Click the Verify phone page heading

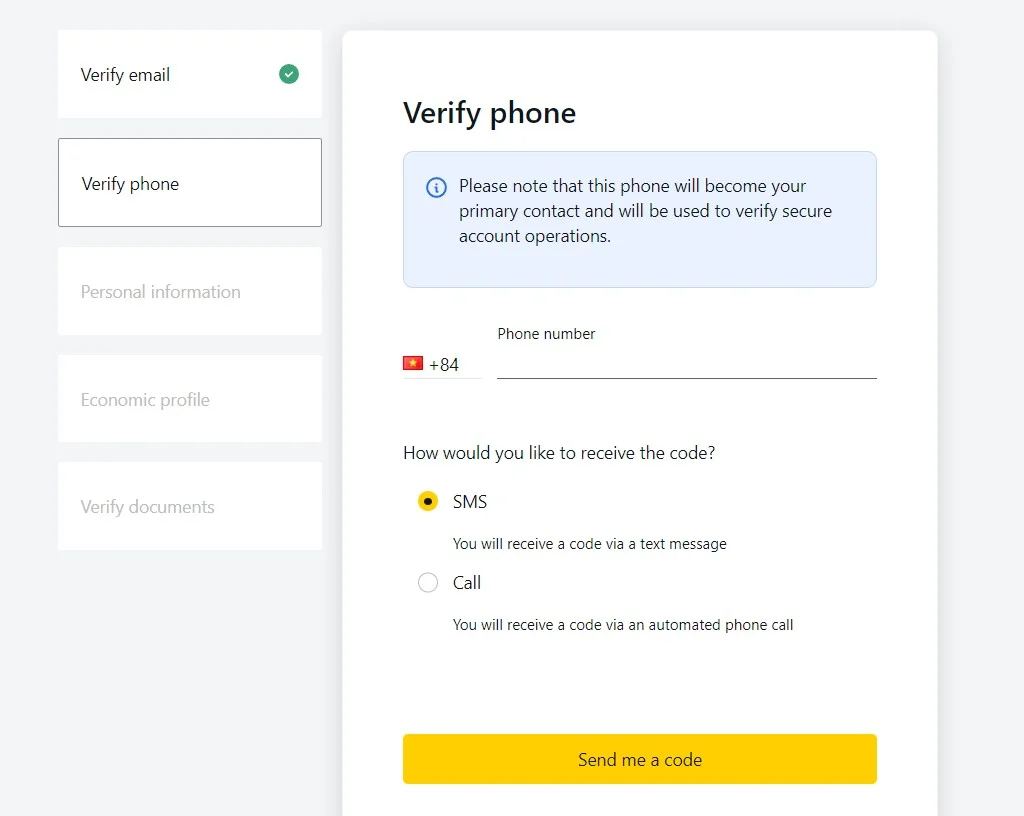(x=489, y=113)
